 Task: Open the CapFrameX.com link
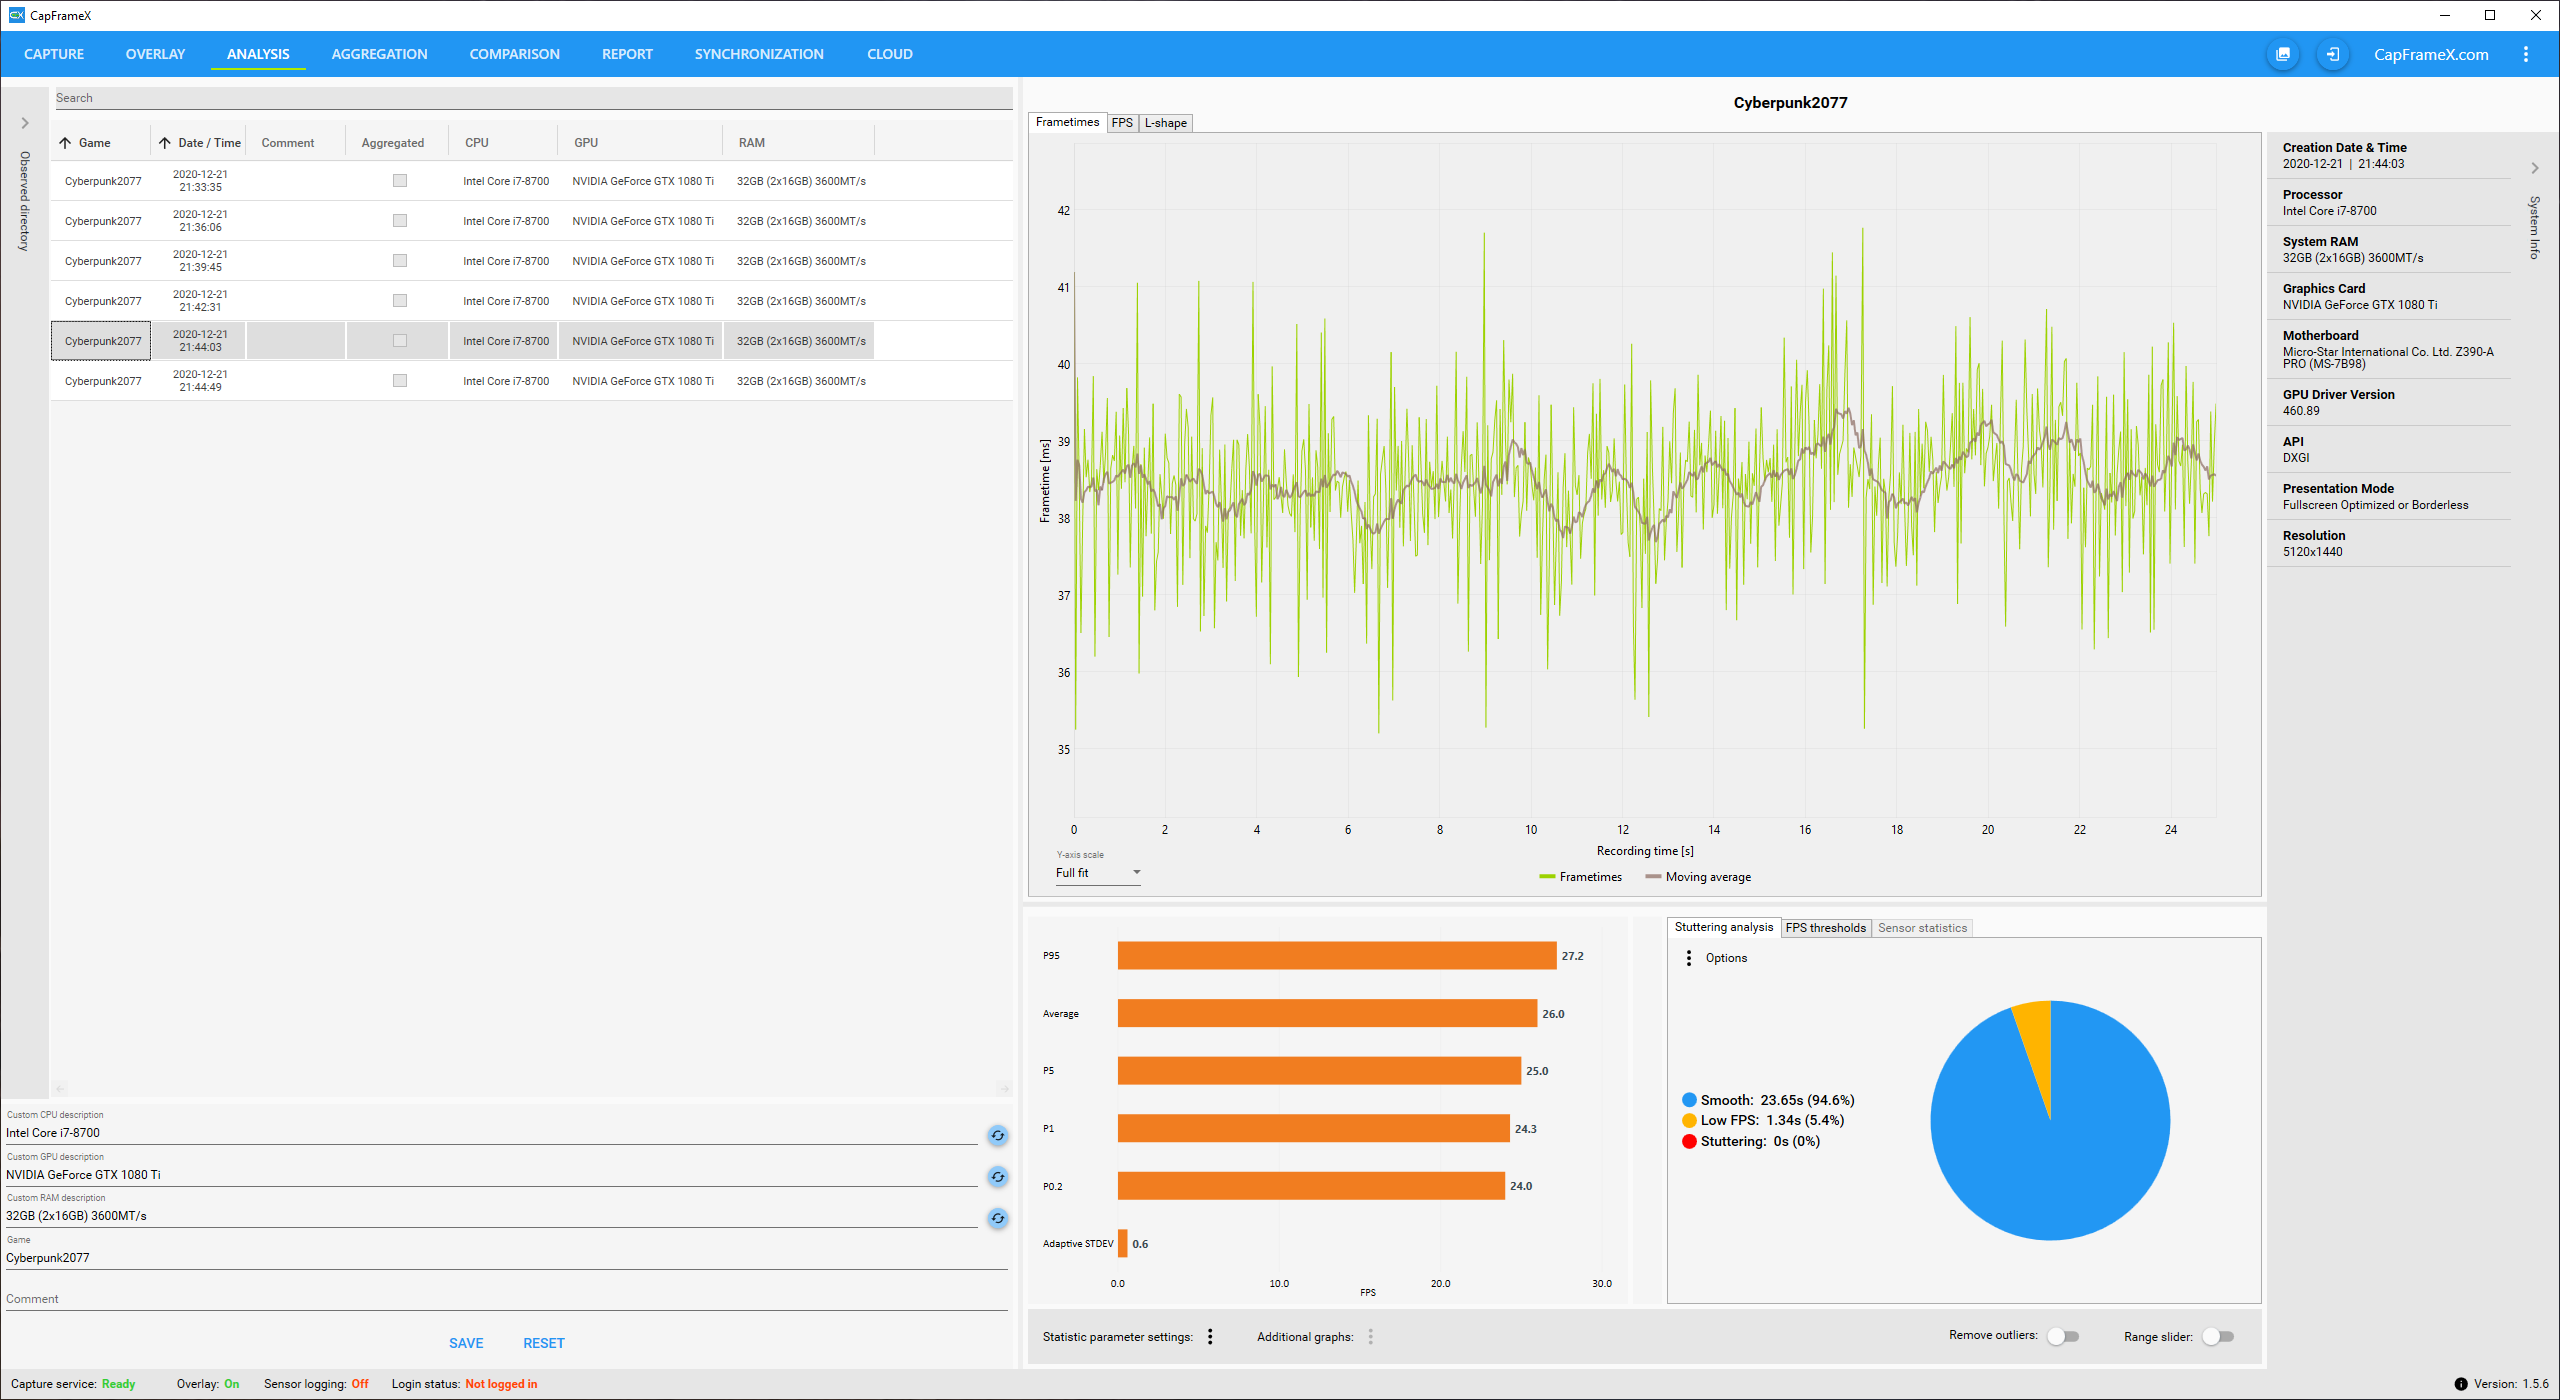pyautogui.click(x=2431, y=54)
